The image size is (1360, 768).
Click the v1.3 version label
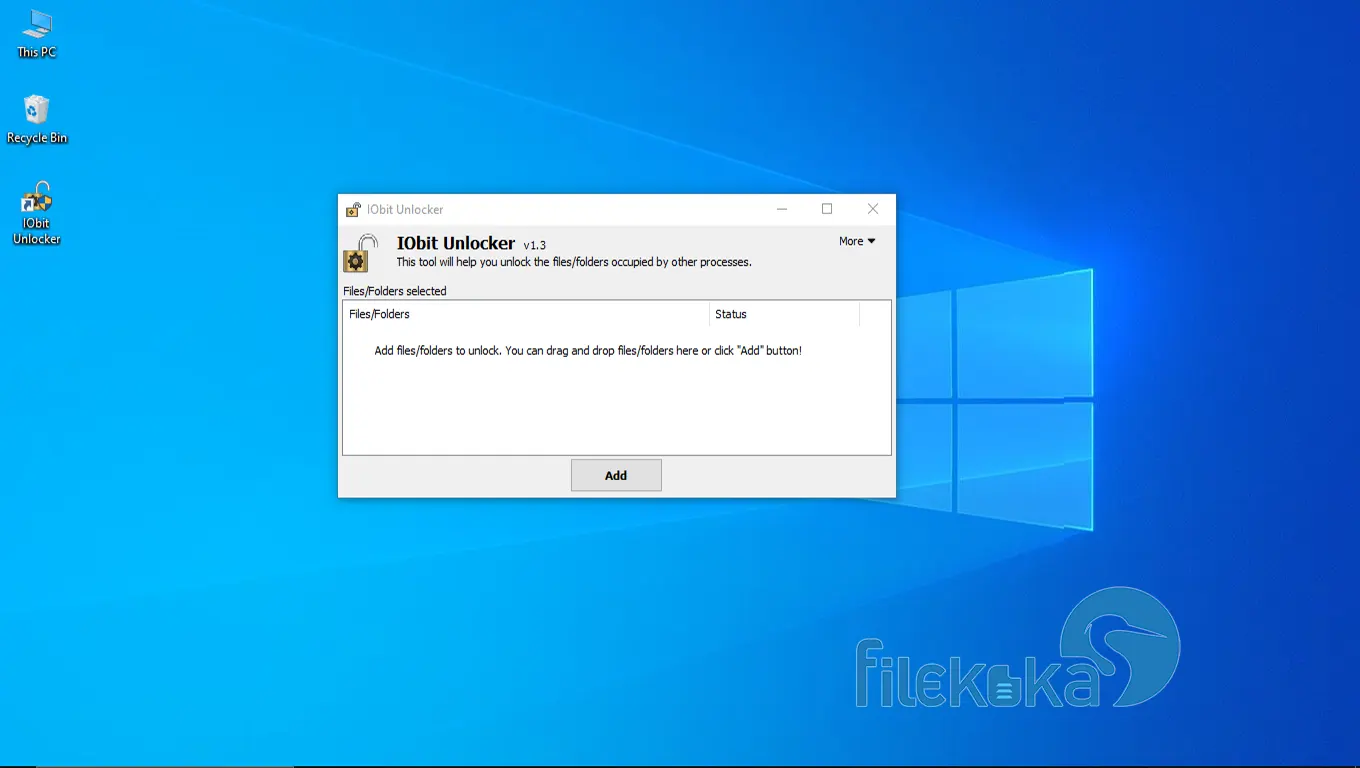click(x=535, y=245)
